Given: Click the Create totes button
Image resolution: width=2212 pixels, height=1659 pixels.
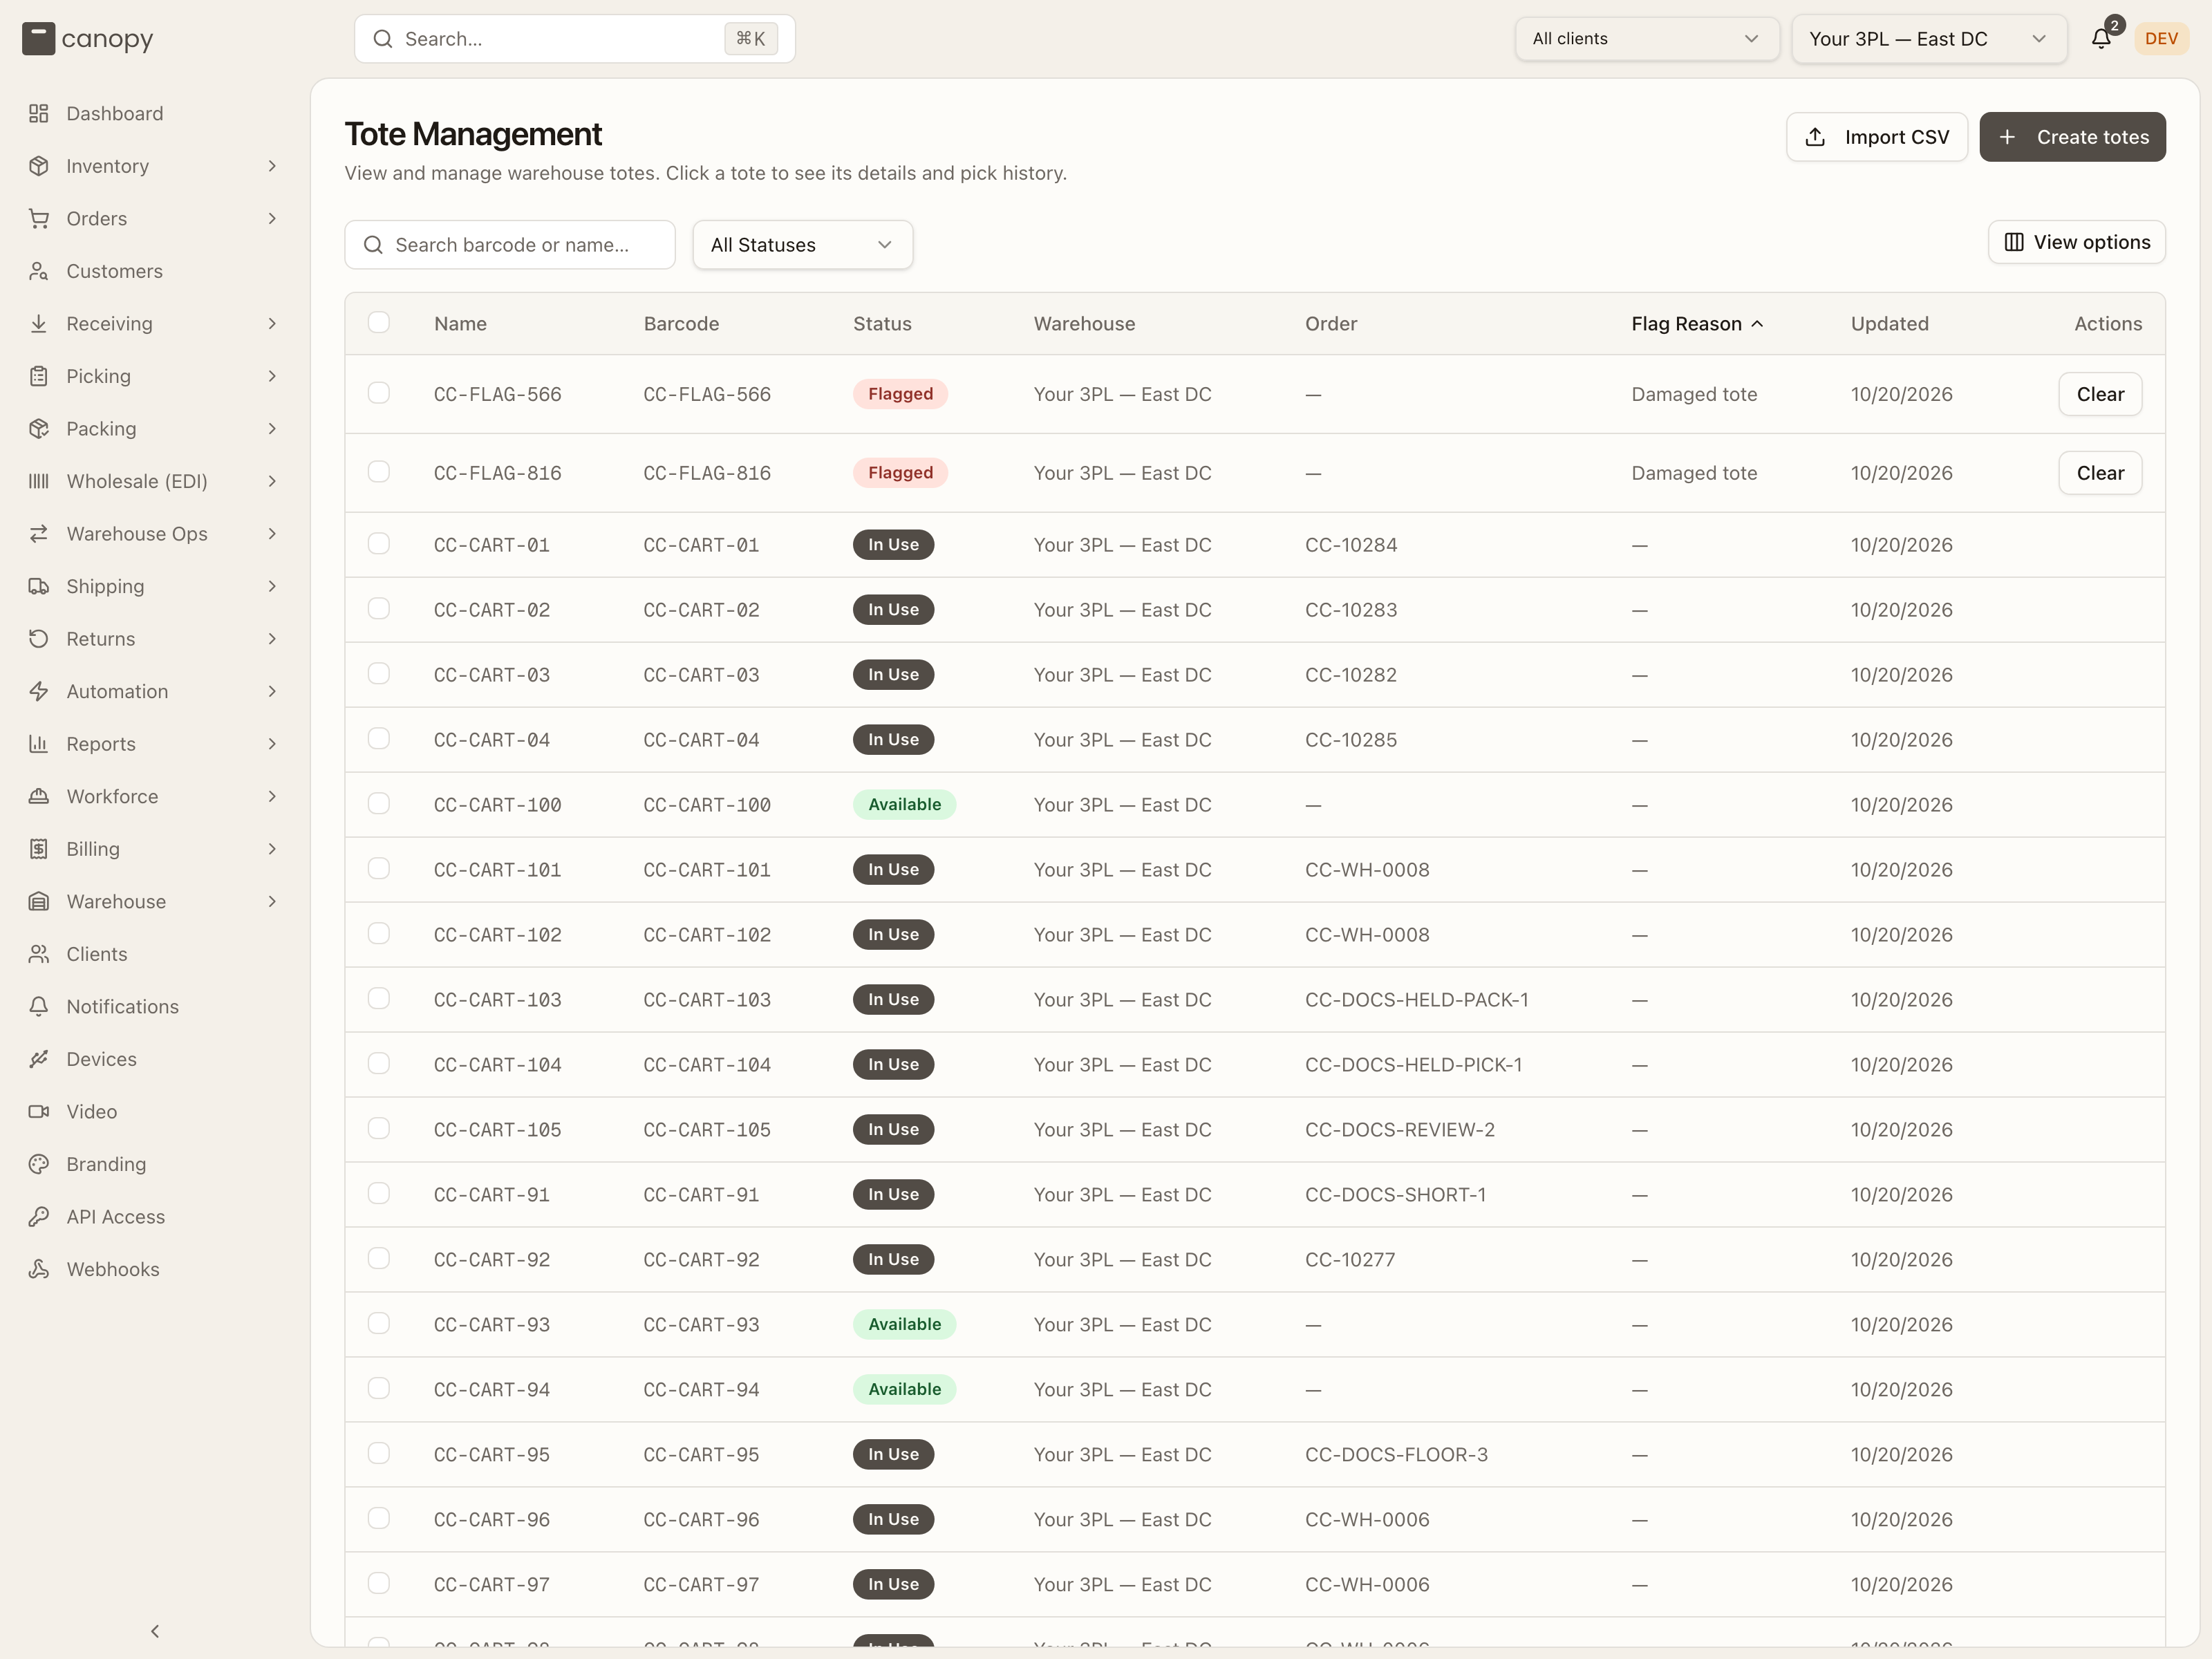Looking at the screenshot, I should 2072,137.
